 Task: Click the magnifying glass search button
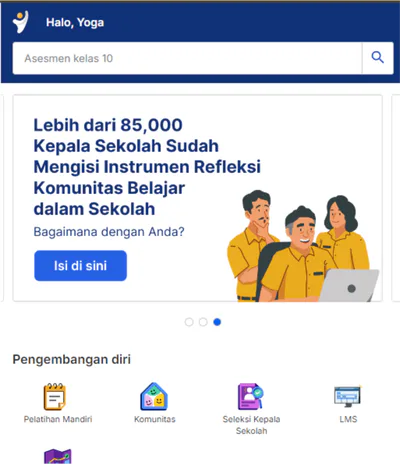click(x=378, y=58)
